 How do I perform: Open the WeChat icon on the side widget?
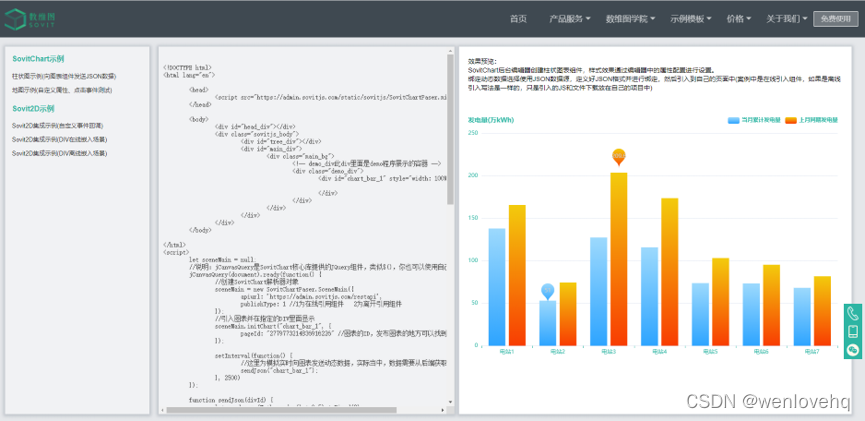(x=853, y=349)
